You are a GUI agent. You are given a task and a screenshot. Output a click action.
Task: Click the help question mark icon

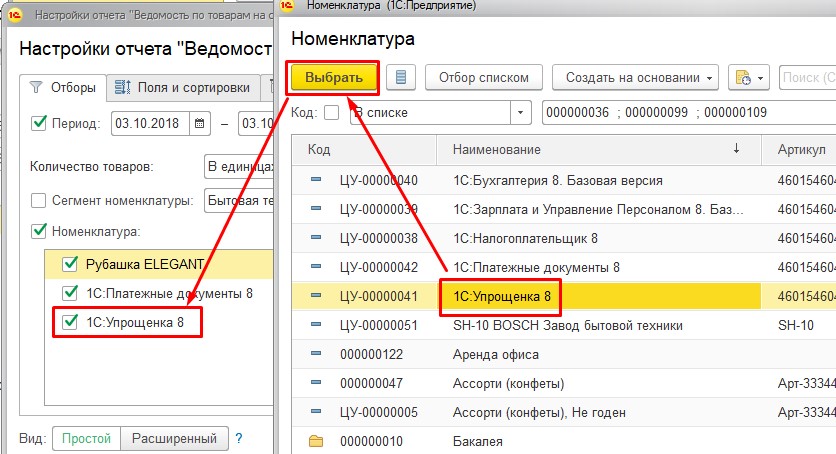coord(239,438)
